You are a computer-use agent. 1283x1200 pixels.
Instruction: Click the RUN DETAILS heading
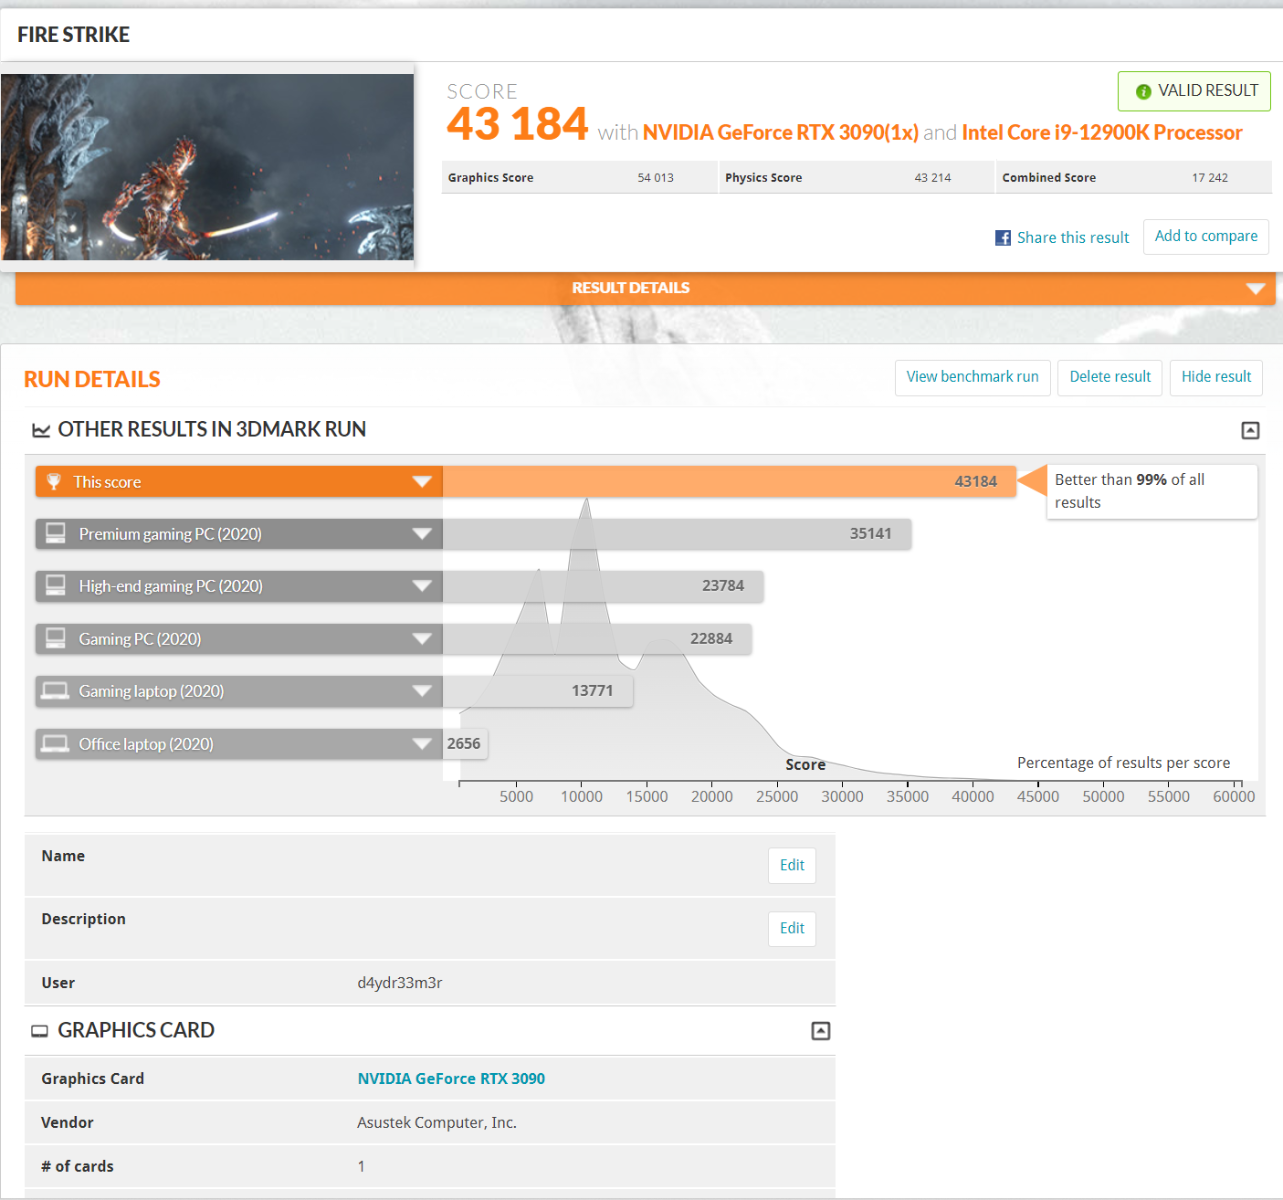click(x=92, y=380)
